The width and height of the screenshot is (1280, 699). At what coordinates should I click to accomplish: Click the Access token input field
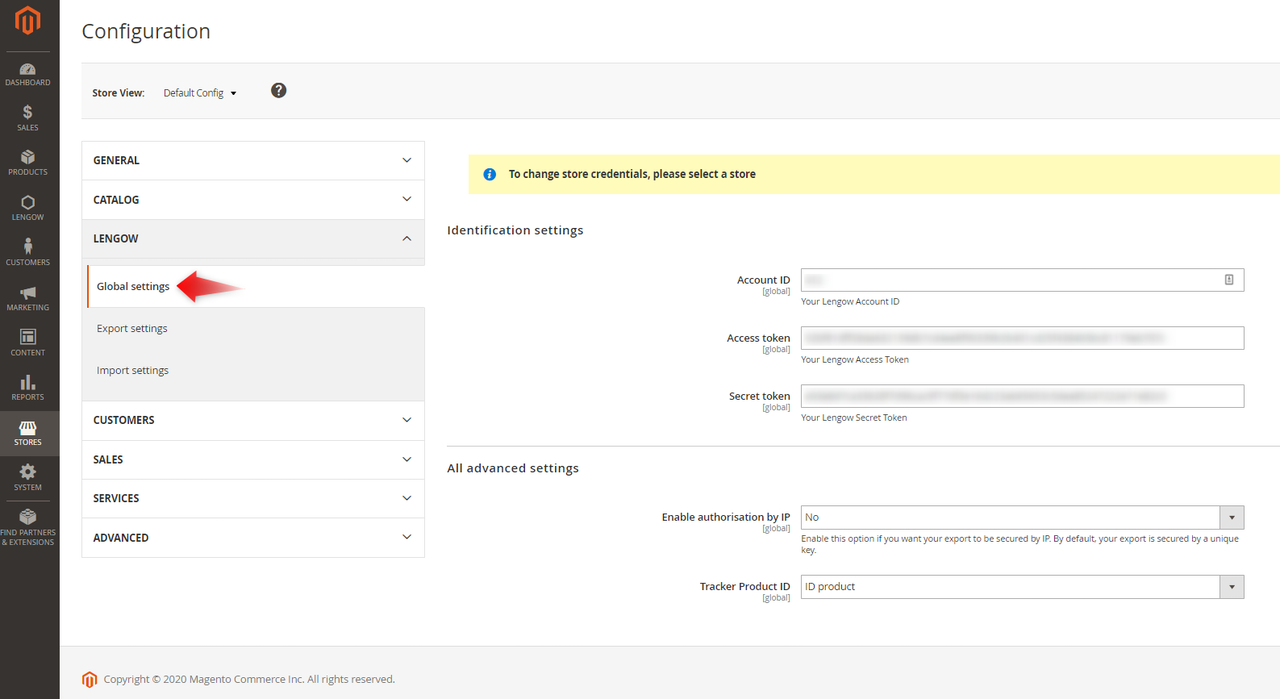click(x=1022, y=338)
